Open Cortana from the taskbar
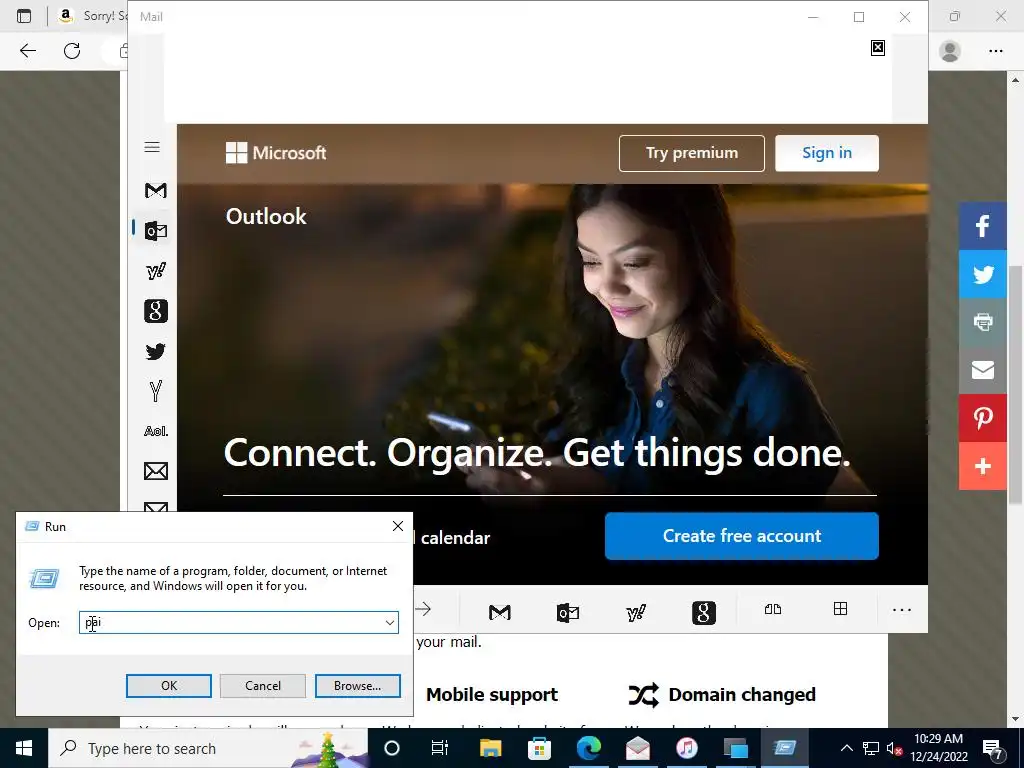 point(392,748)
